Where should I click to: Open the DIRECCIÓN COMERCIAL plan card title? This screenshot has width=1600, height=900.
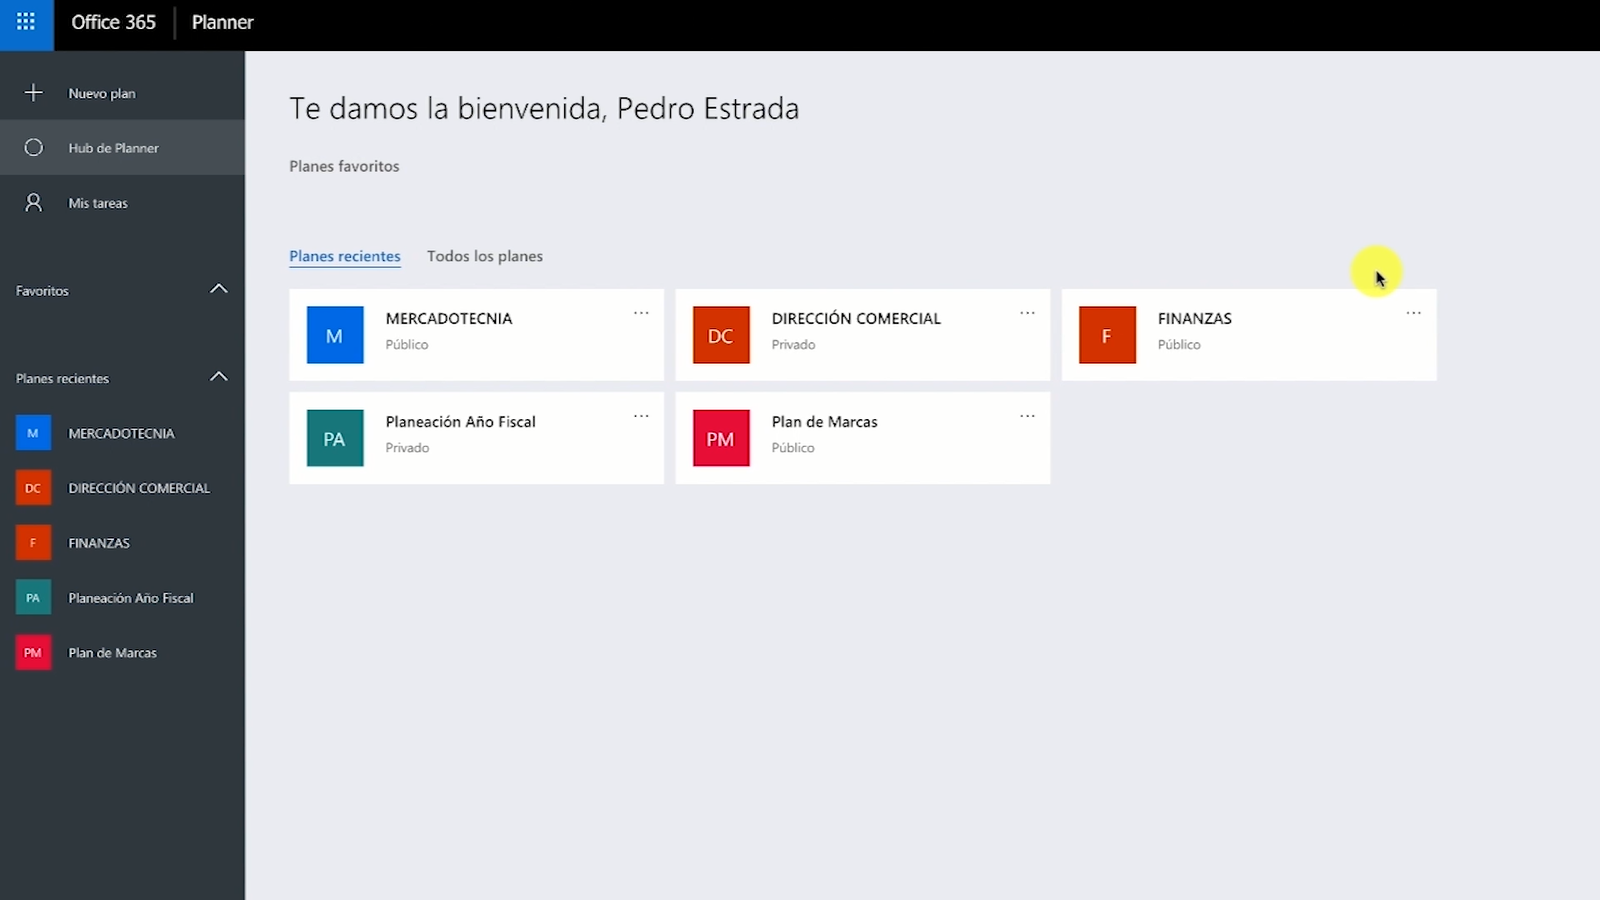click(x=856, y=318)
